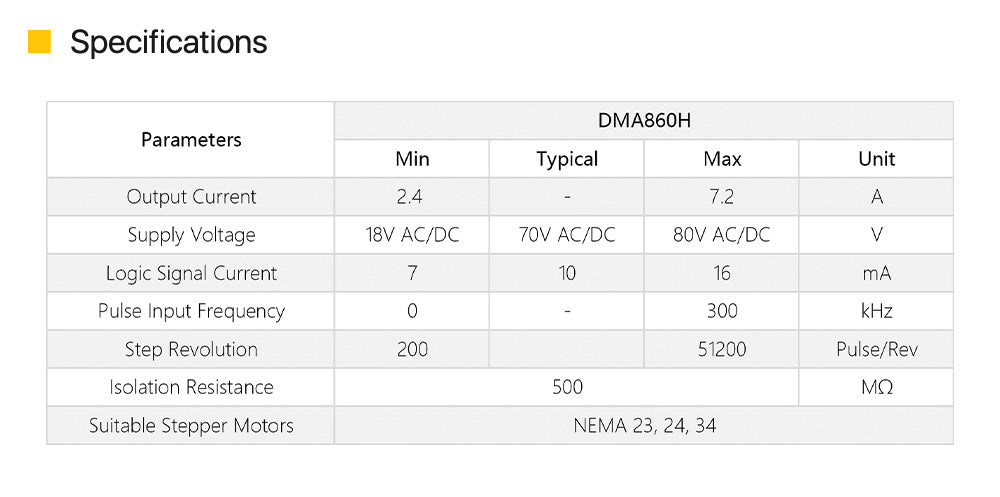Image resolution: width=1000 pixels, height=497 pixels.
Task: Select the 70V AC/DC typical voltage cell
Action: pos(567,235)
